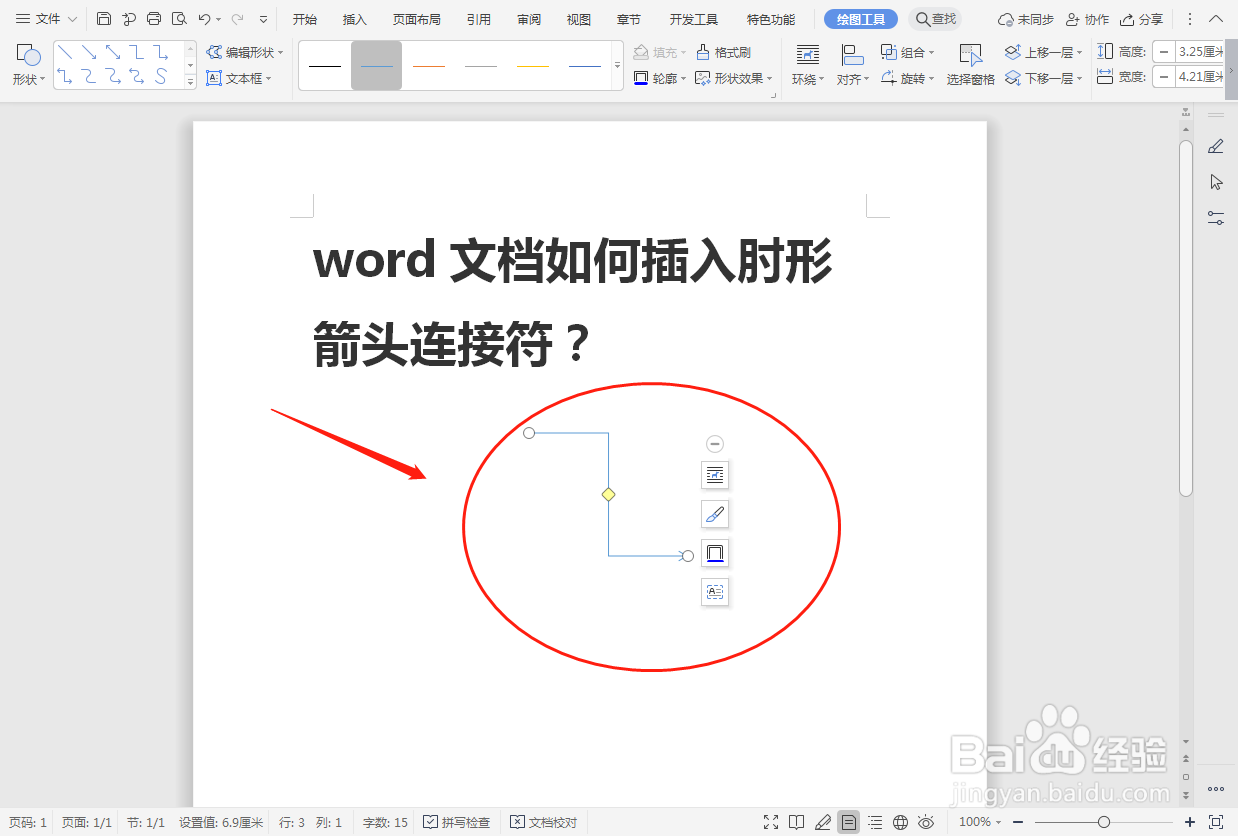Image resolution: width=1238 pixels, height=836 pixels.
Task: Select the S-shaped curve connector
Action: [161, 76]
